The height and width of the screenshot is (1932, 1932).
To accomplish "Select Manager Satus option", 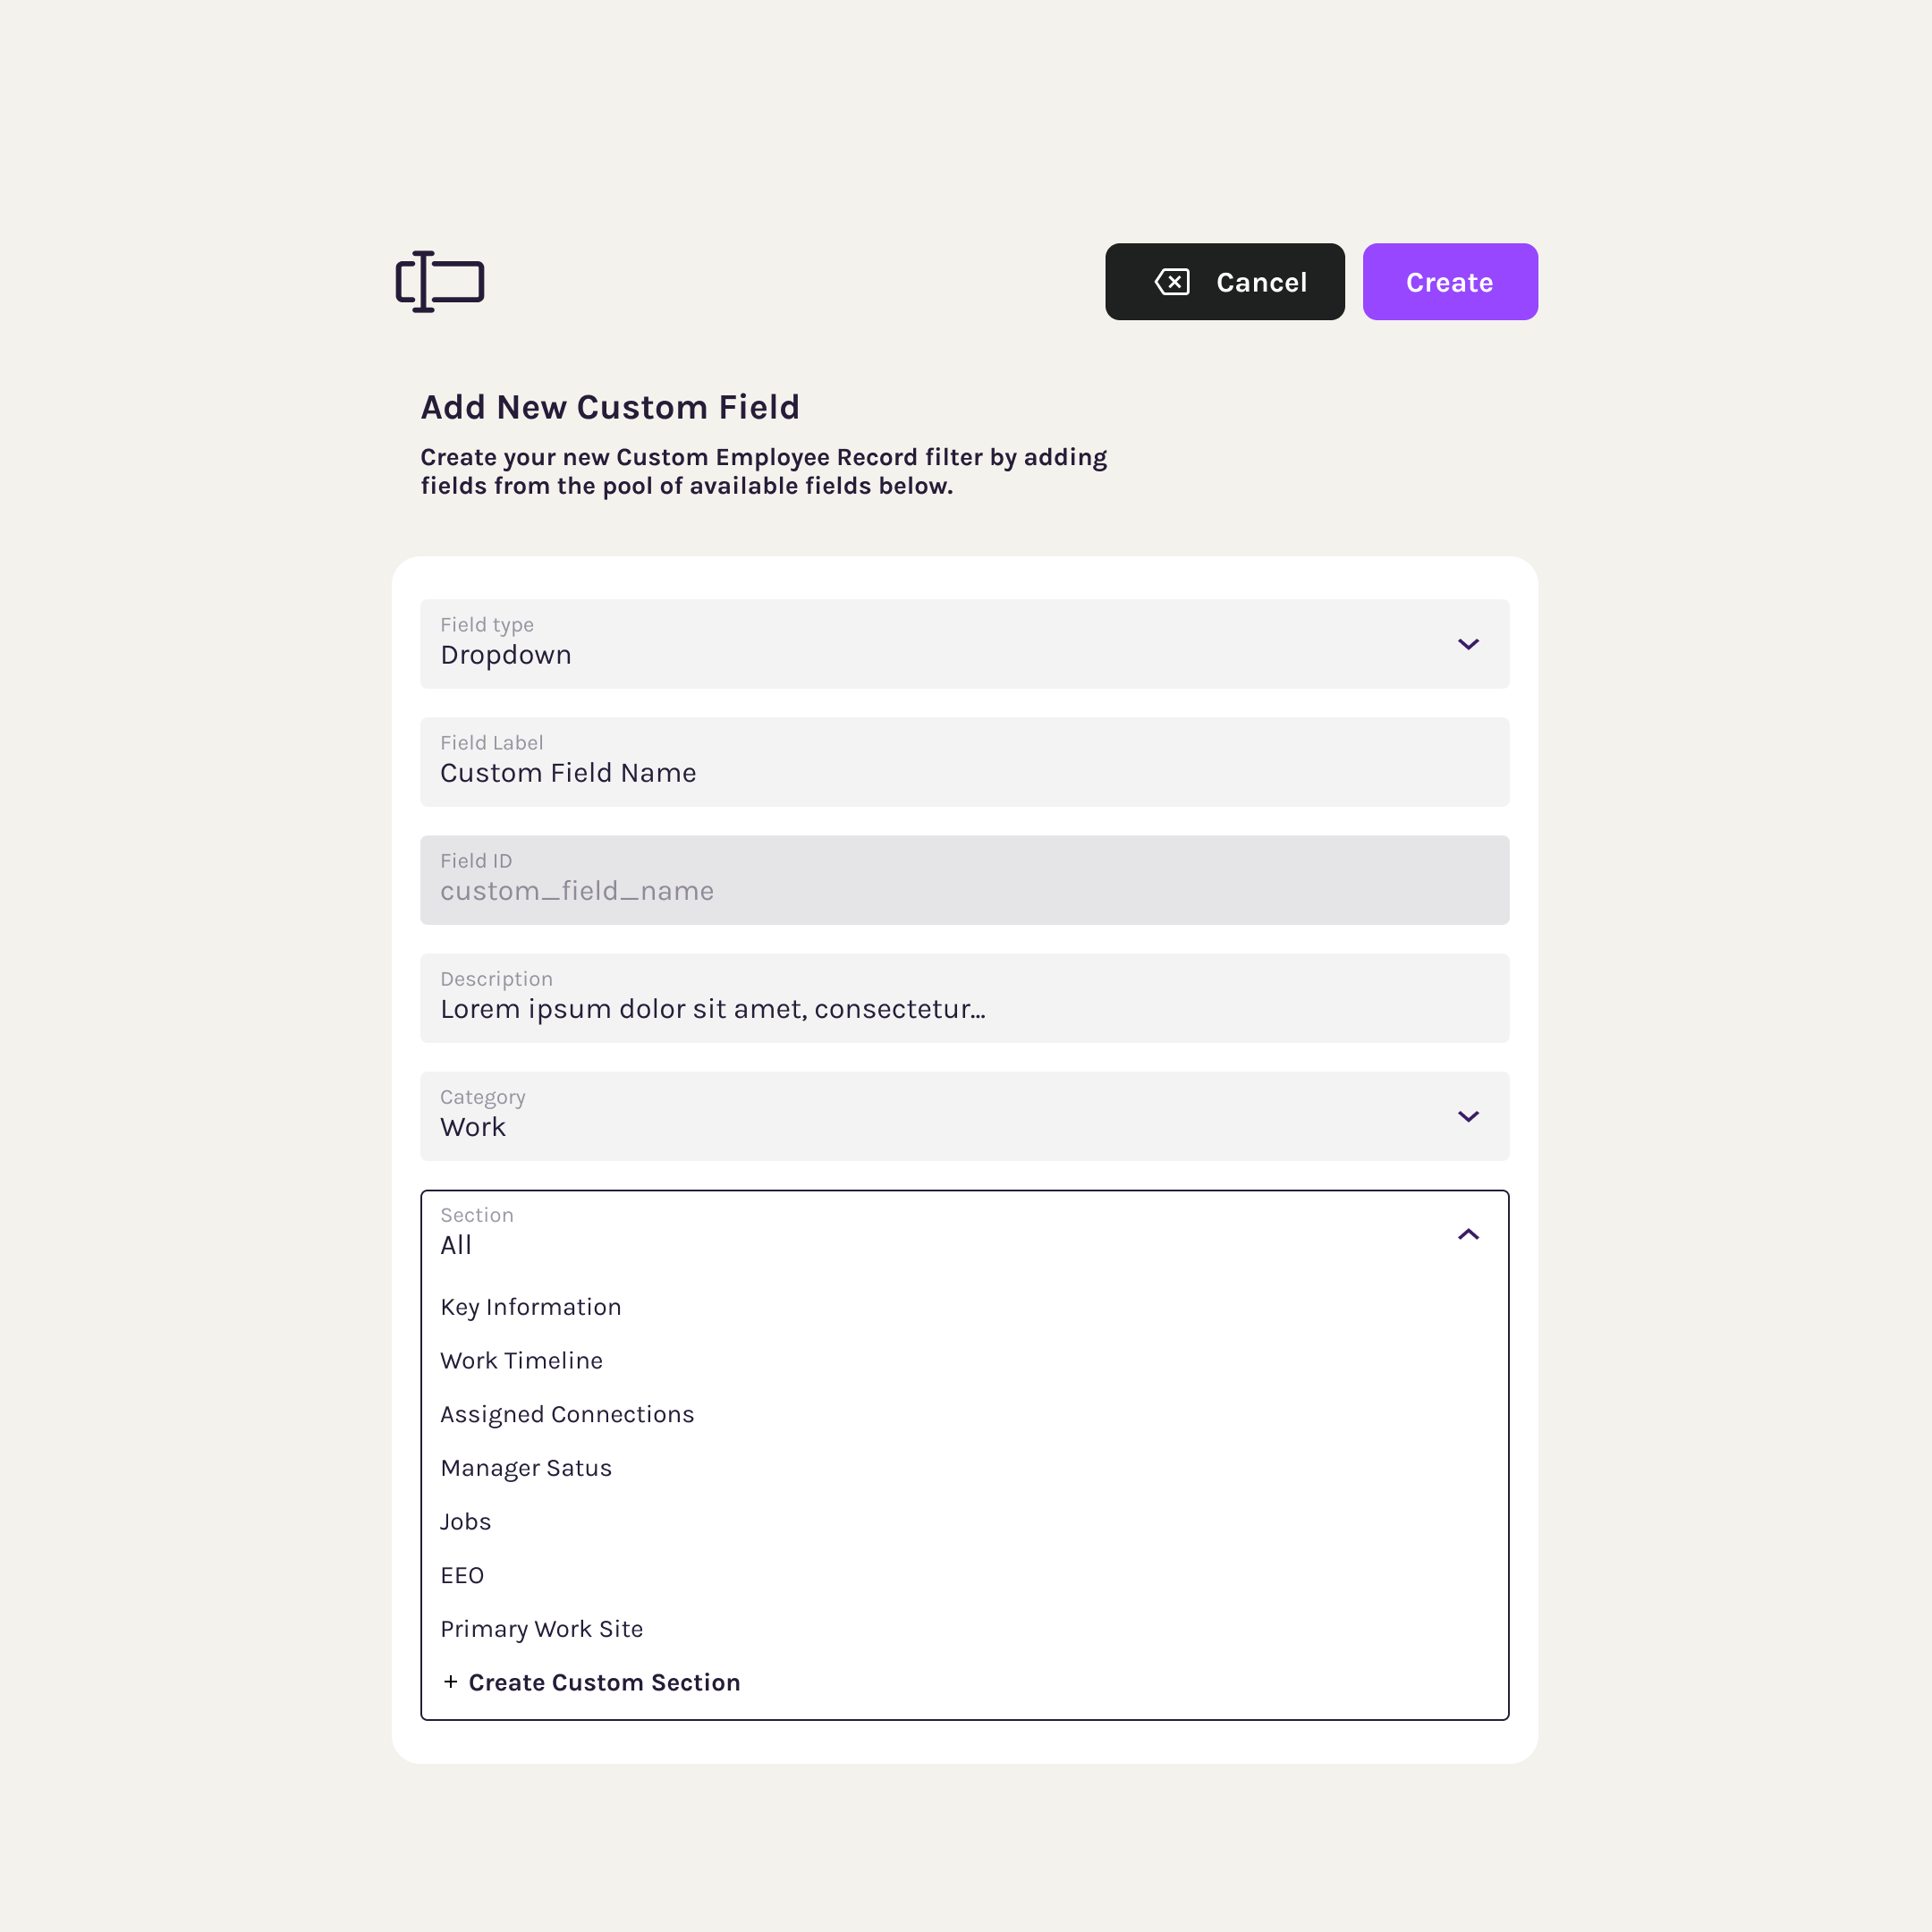I will [x=526, y=1468].
